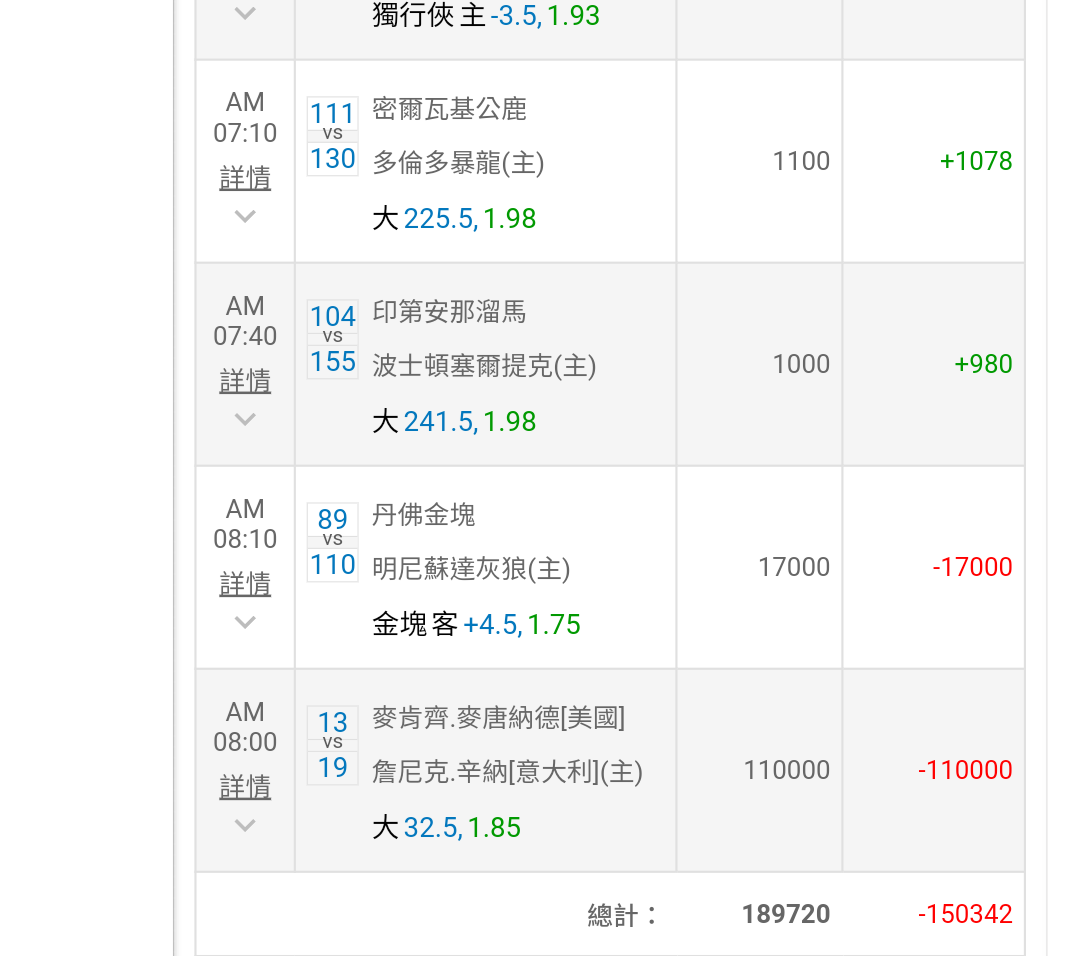1080x956 pixels.
Task: Click the 13 vs 19 score box
Action: 333,745
